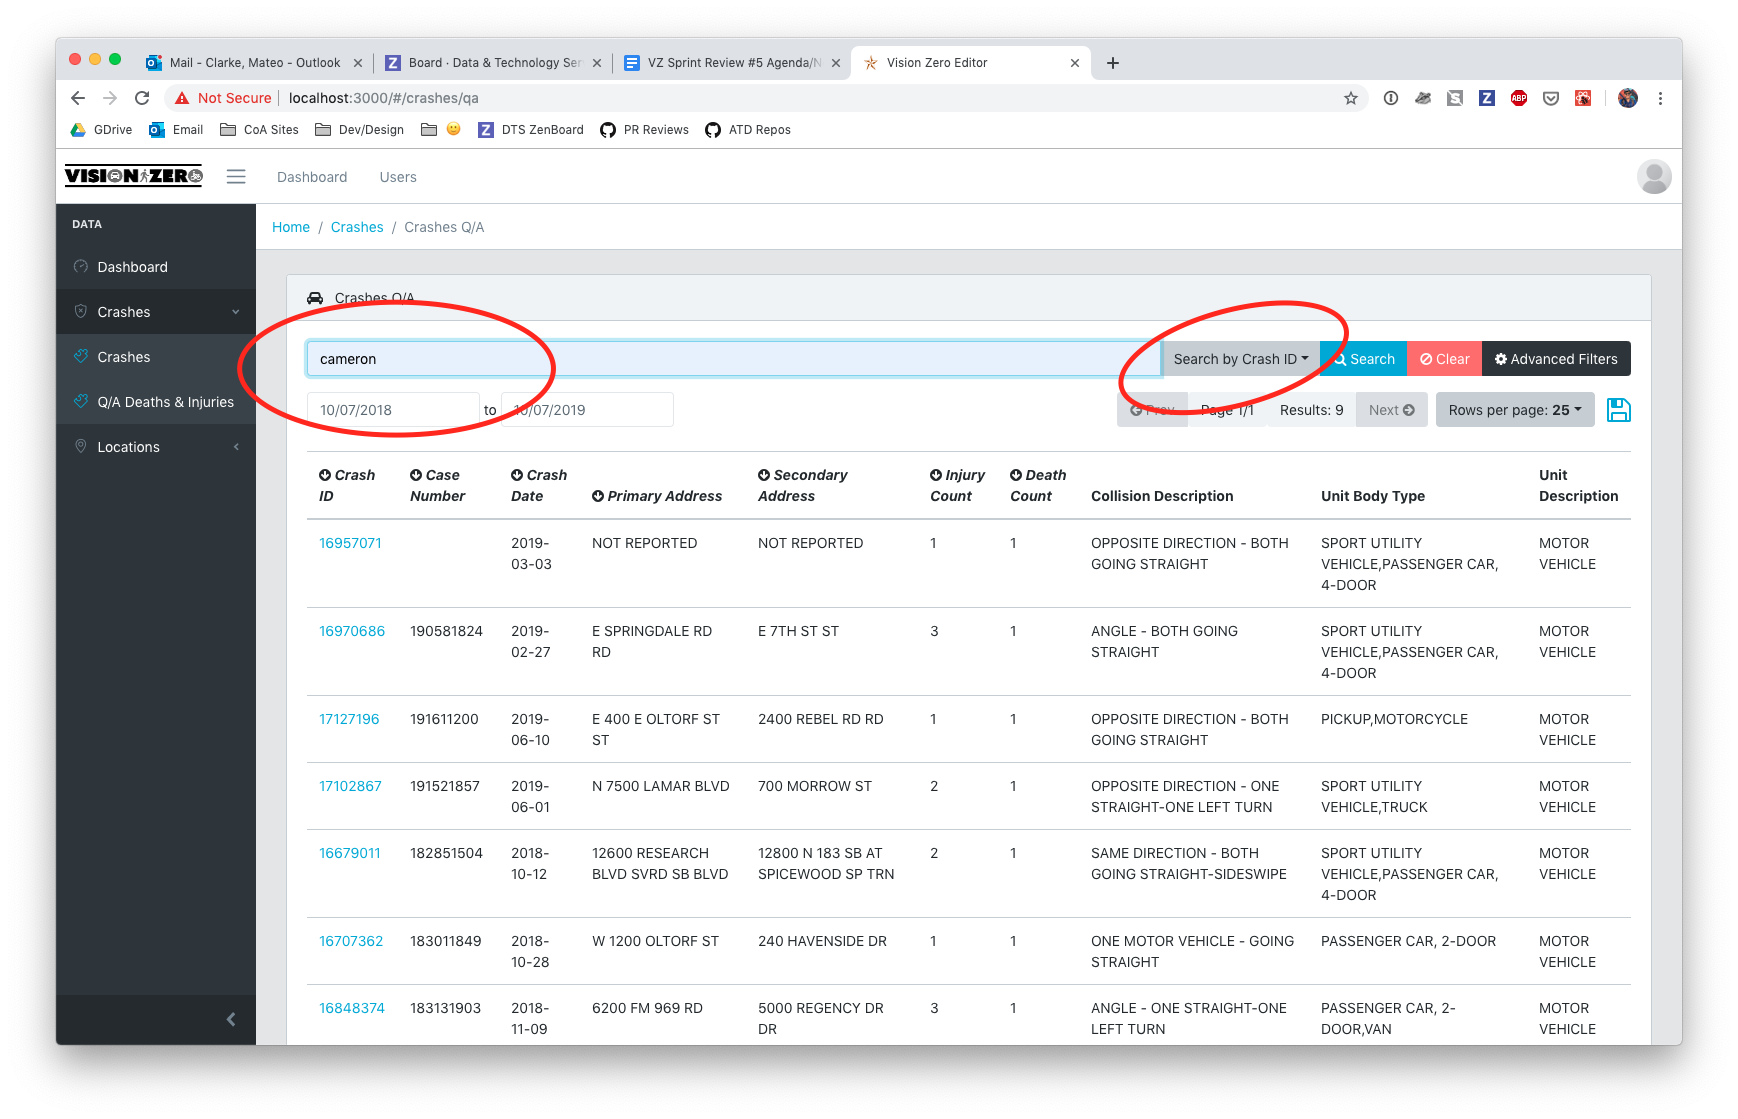Toggle the hamburger sidebar menu icon
This screenshot has width=1738, height=1119.
pyautogui.click(x=236, y=177)
